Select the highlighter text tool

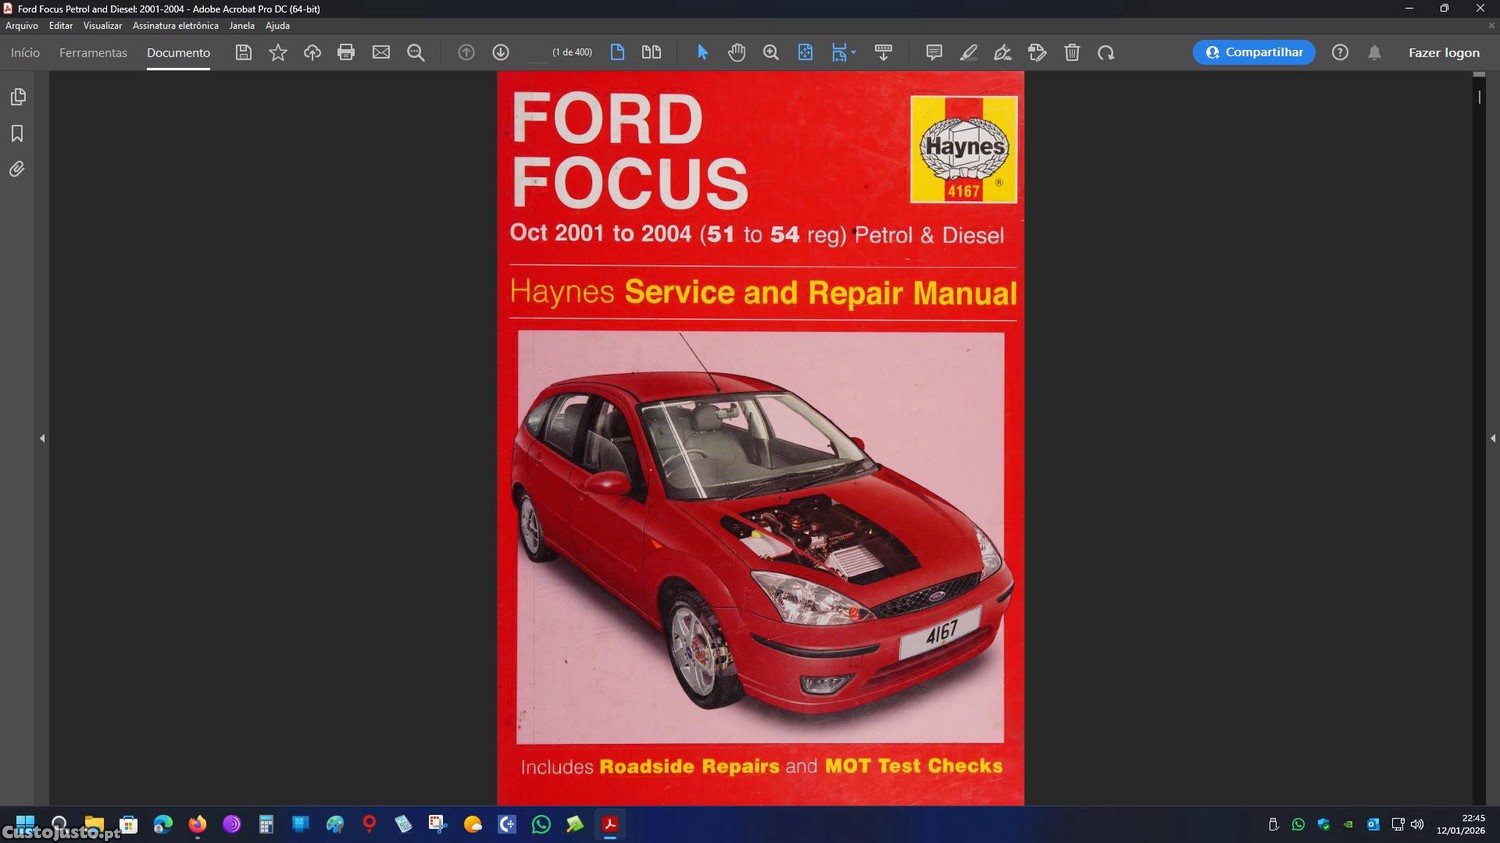[x=968, y=53]
